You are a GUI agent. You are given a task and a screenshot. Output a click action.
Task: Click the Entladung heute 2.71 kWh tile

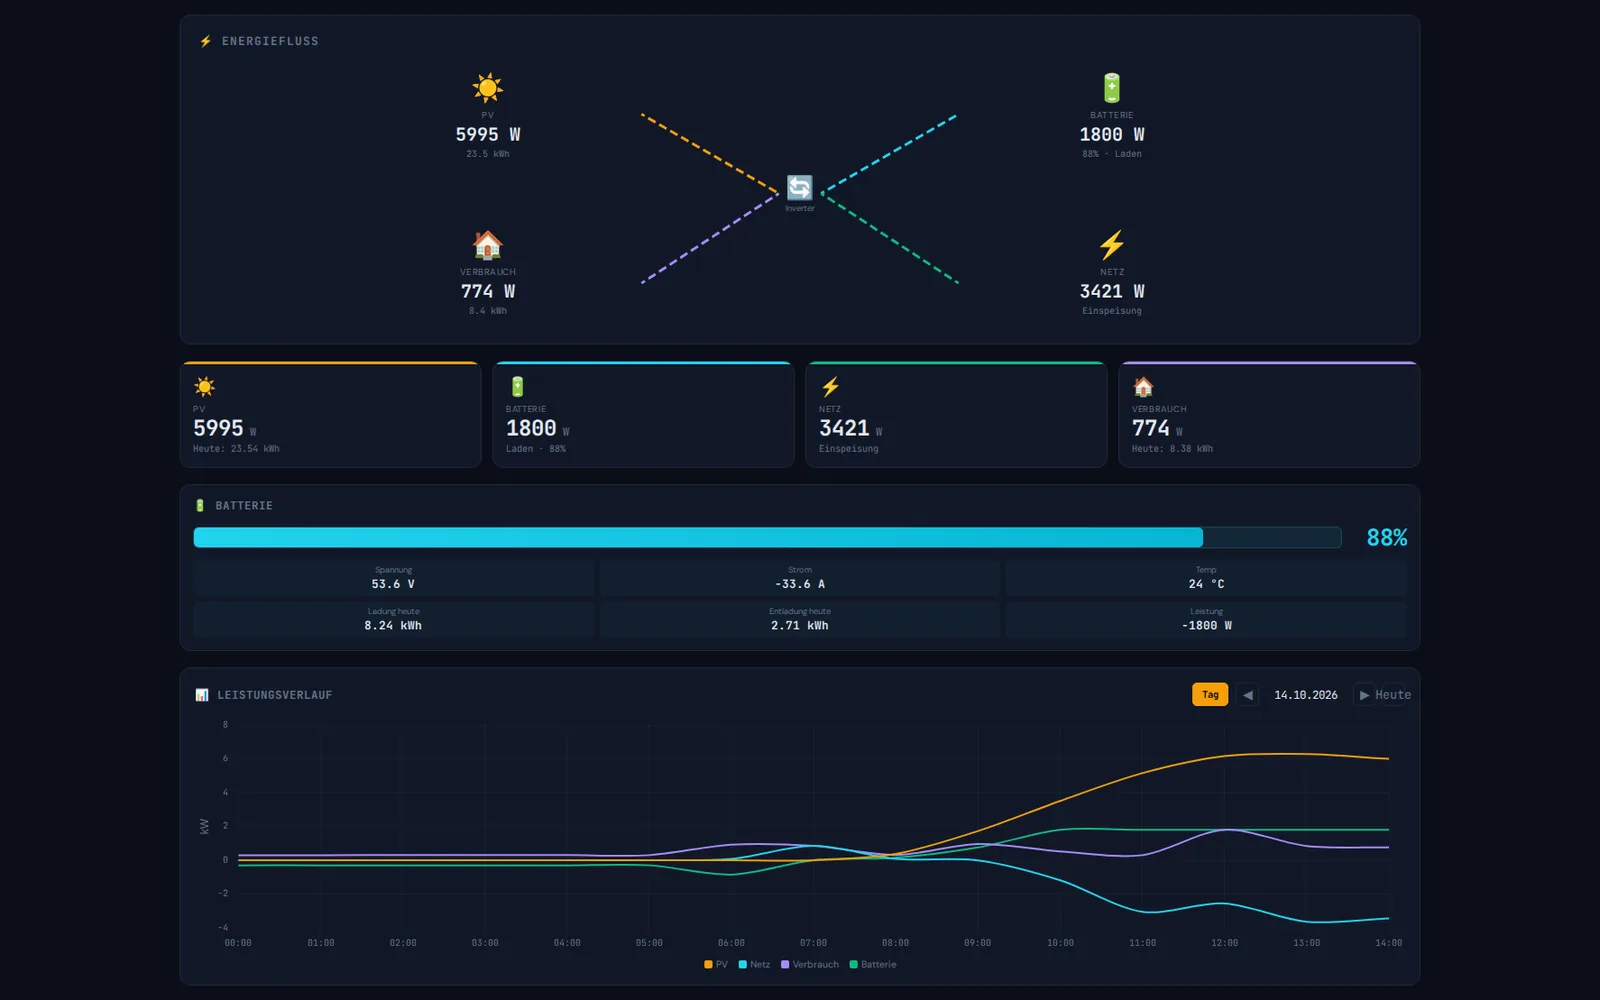coord(800,620)
